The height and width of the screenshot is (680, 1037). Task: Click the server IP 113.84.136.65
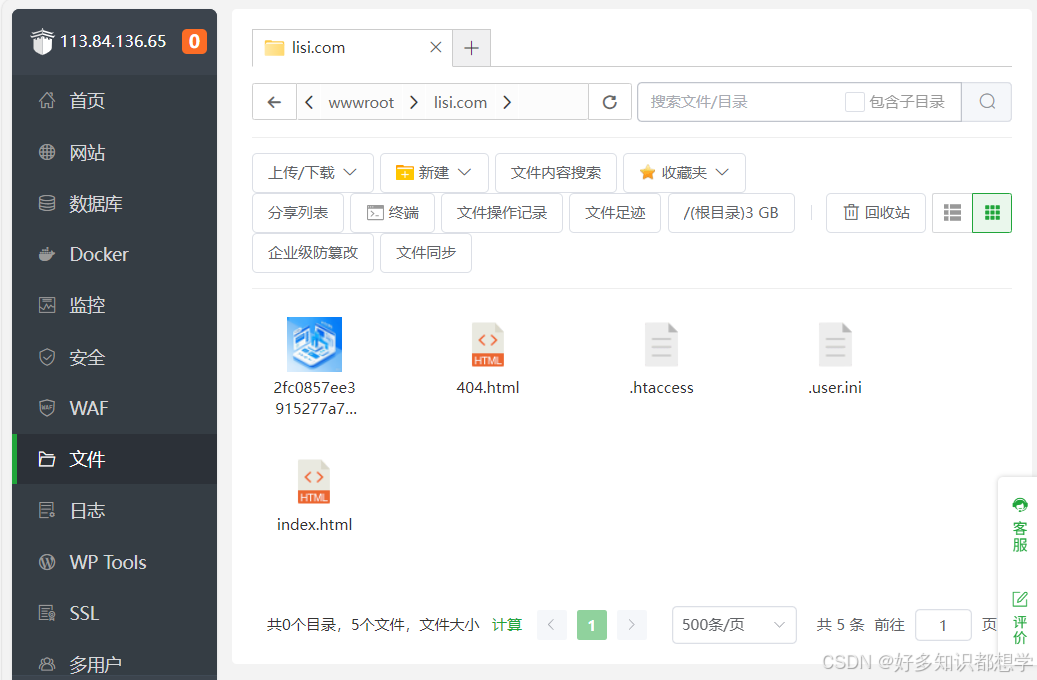(113, 42)
